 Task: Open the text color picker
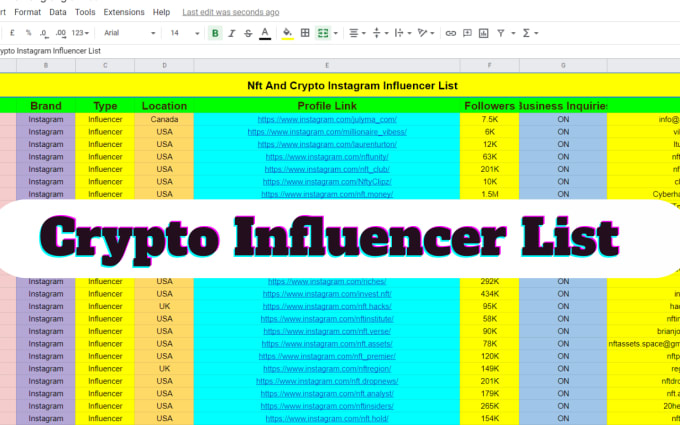(x=265, y=33)
